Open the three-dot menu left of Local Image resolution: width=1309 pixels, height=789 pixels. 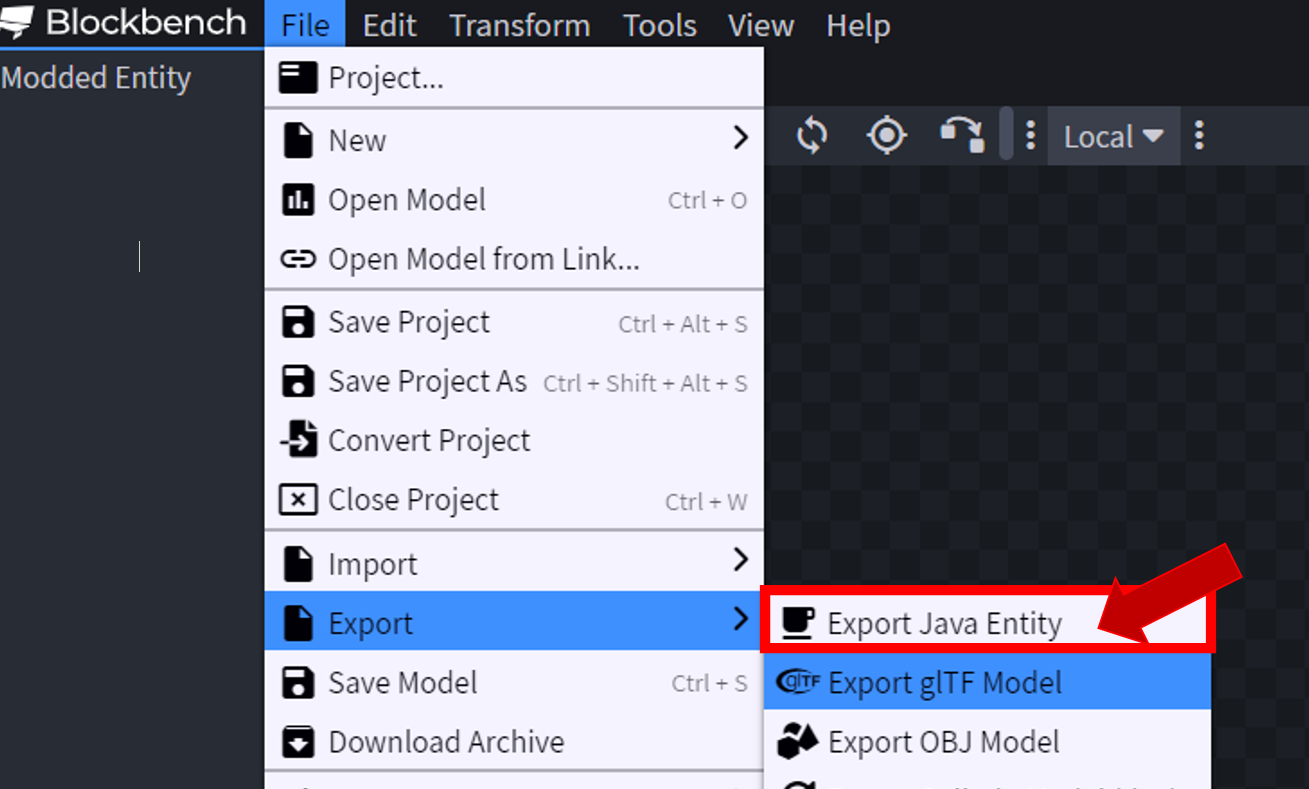click(x=1031, y=136)
